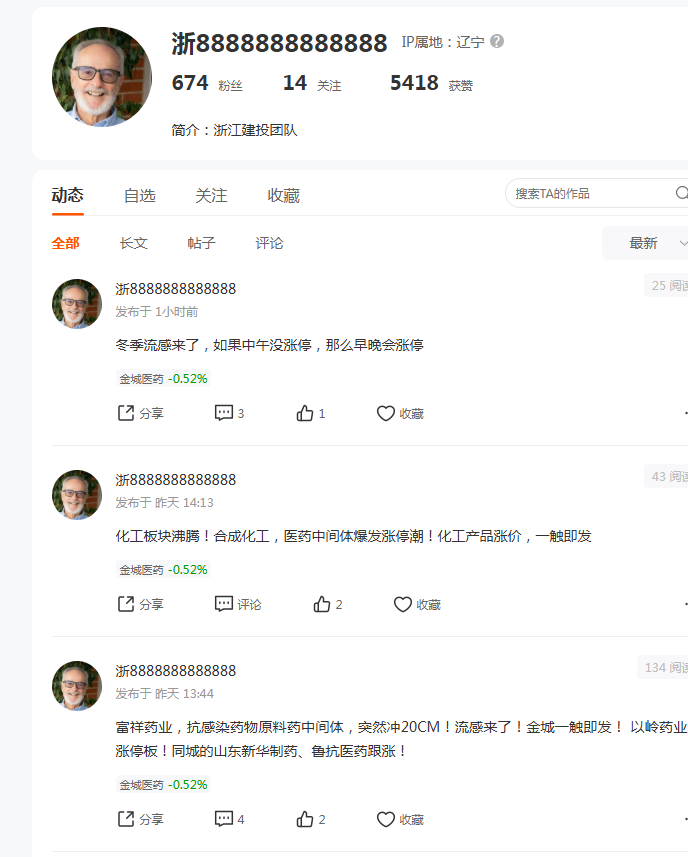The image size is (688, 857).
Task: Click avatar on the 1小时前 post
Action: tap(77, 304)
